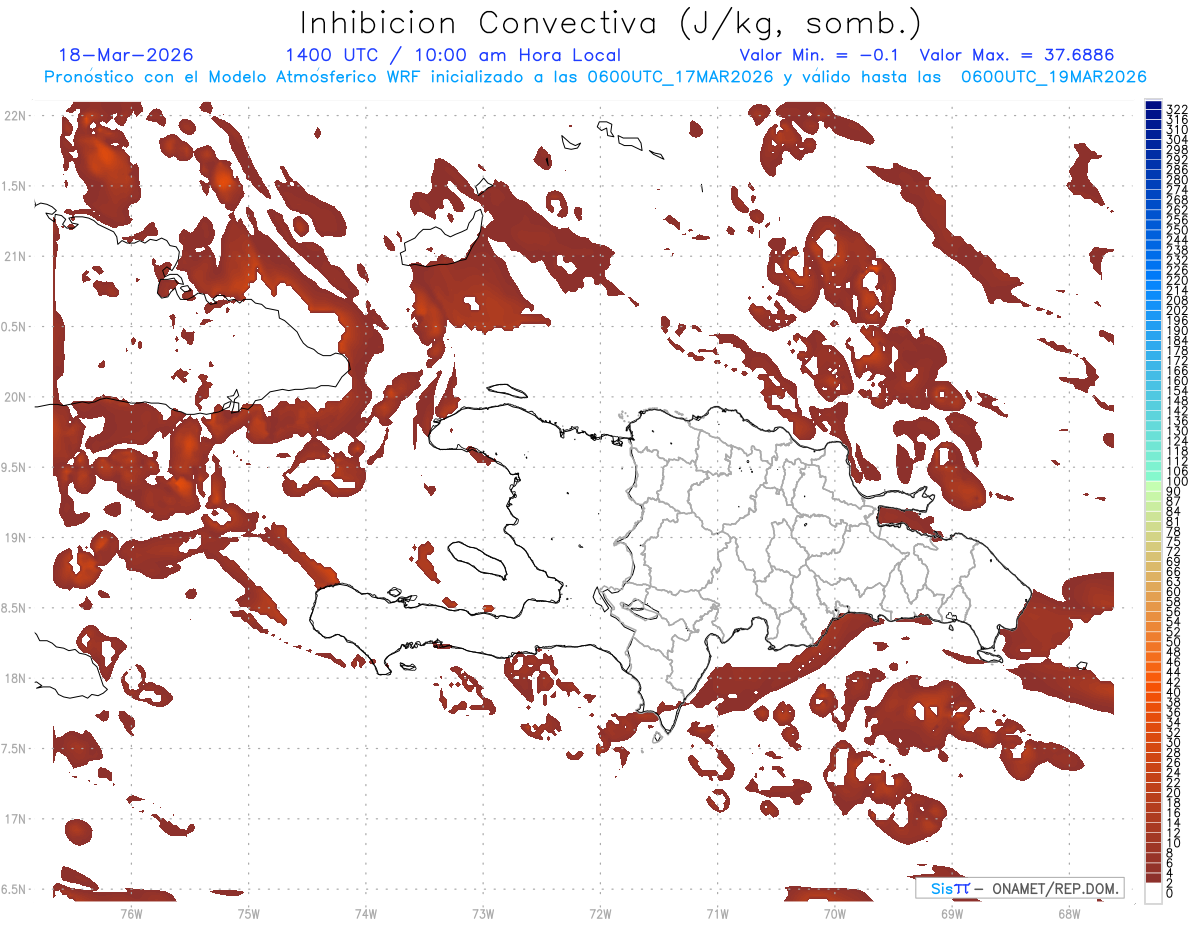This screenshot has width=1200, height=927.
Task: Click the '72W' longitude label
Action: tap(600, 913)
